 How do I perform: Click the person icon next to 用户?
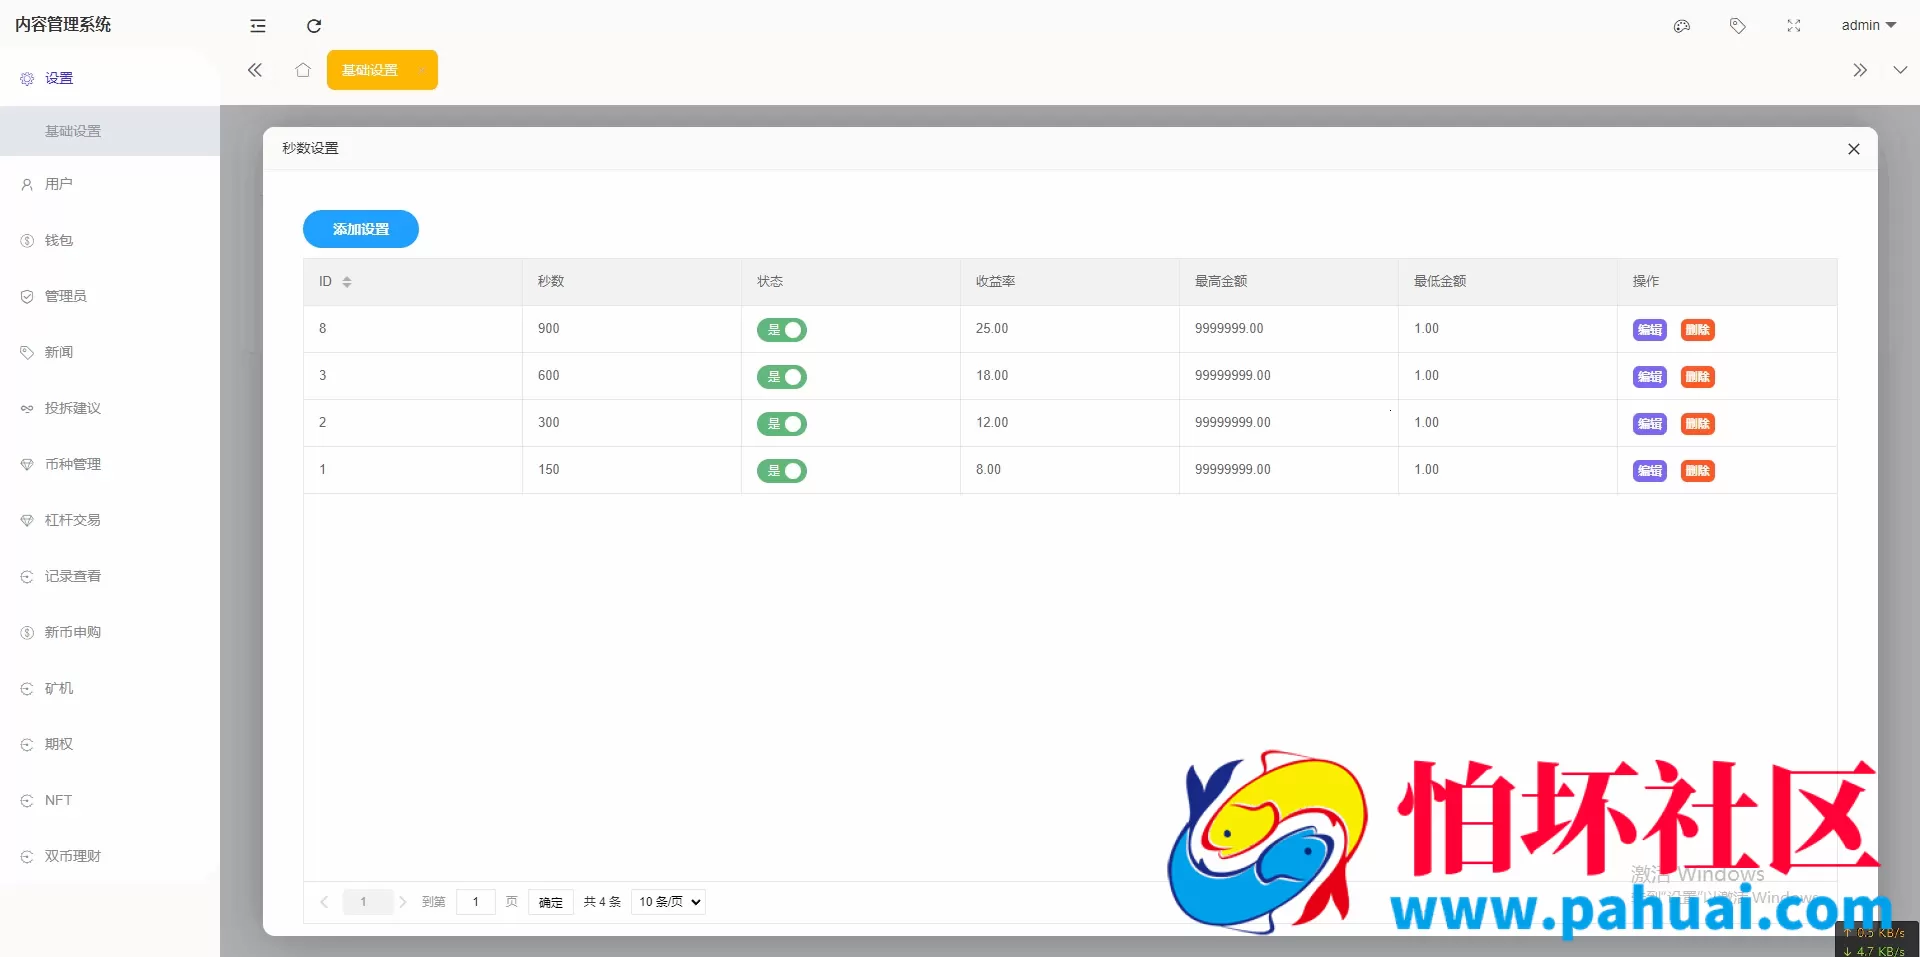click(27, 185)
